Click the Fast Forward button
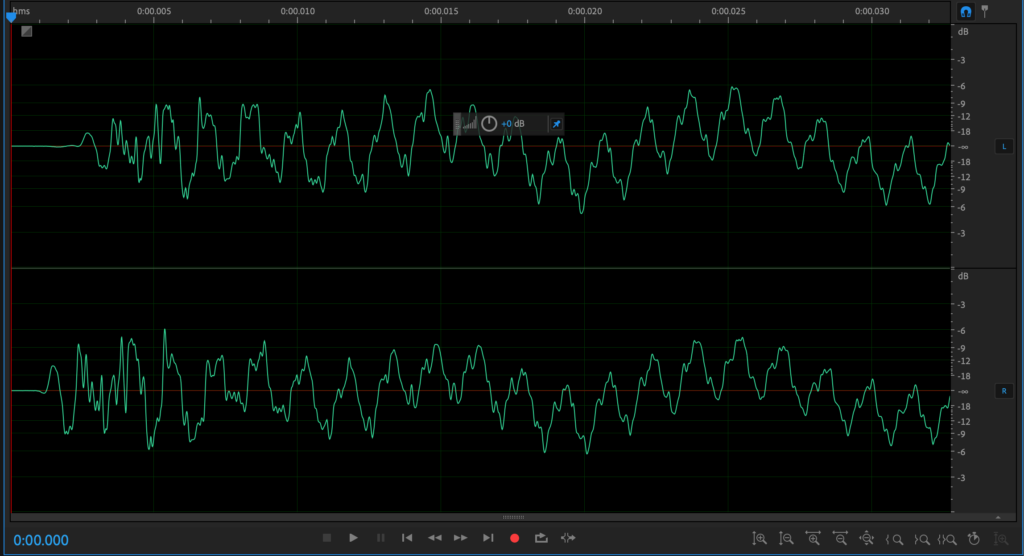 click(461, 538)
